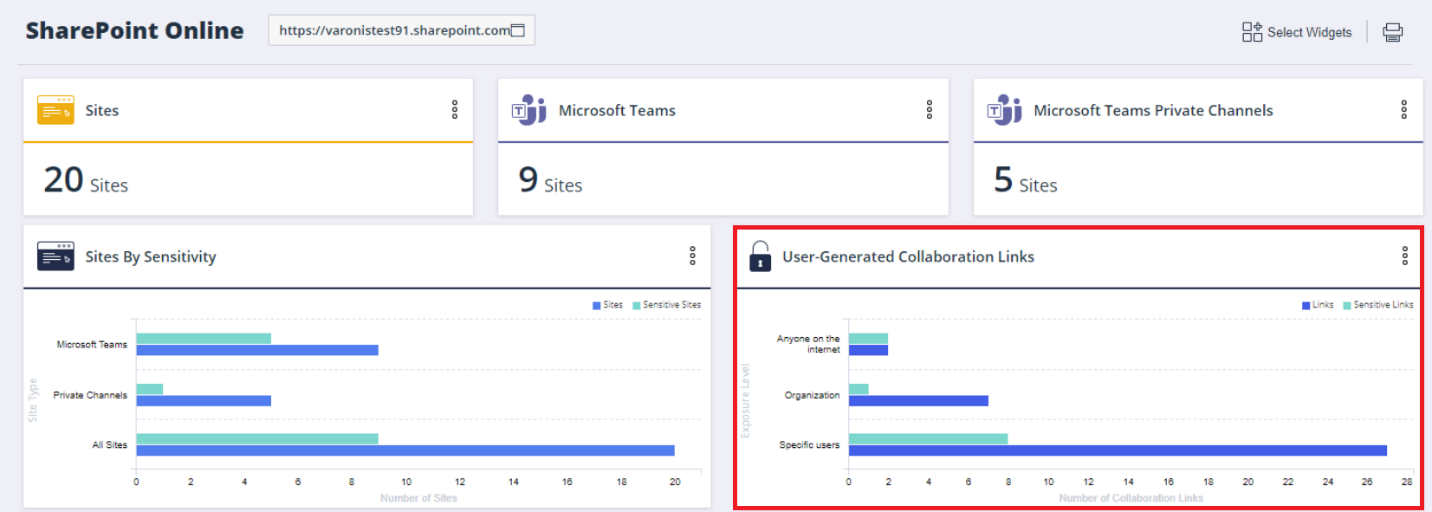Image resolution: width=1432 pixels, height=512 pixels.
Task: Open Sites widget three-dot menu
Action: pos(455,110)
